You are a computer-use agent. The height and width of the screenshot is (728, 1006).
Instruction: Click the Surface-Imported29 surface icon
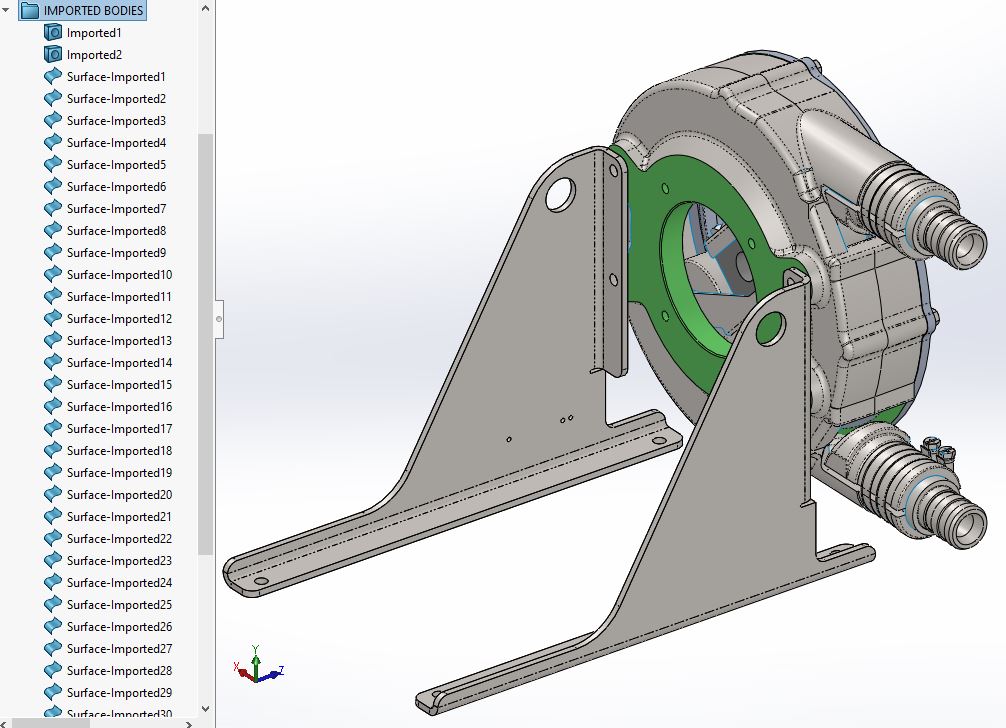pos(53,692)
